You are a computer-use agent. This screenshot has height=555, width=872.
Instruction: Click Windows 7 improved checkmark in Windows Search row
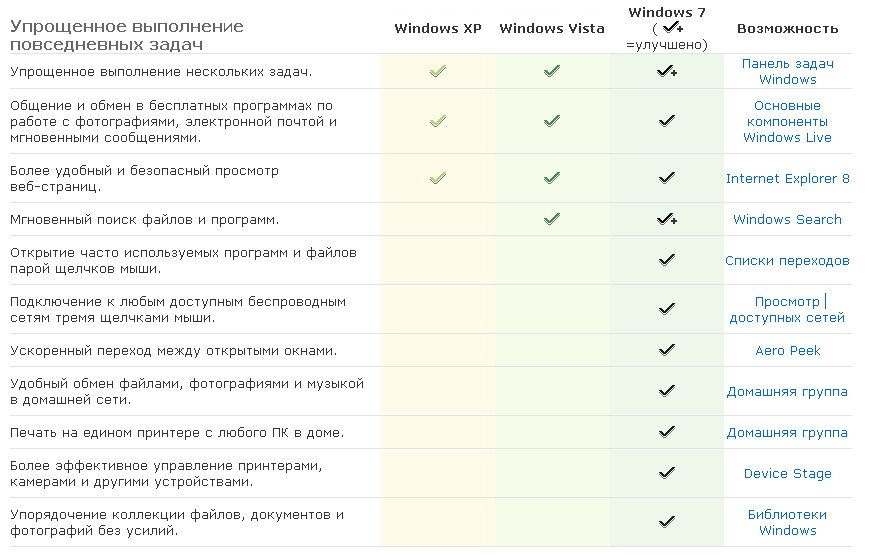(666, 219)
